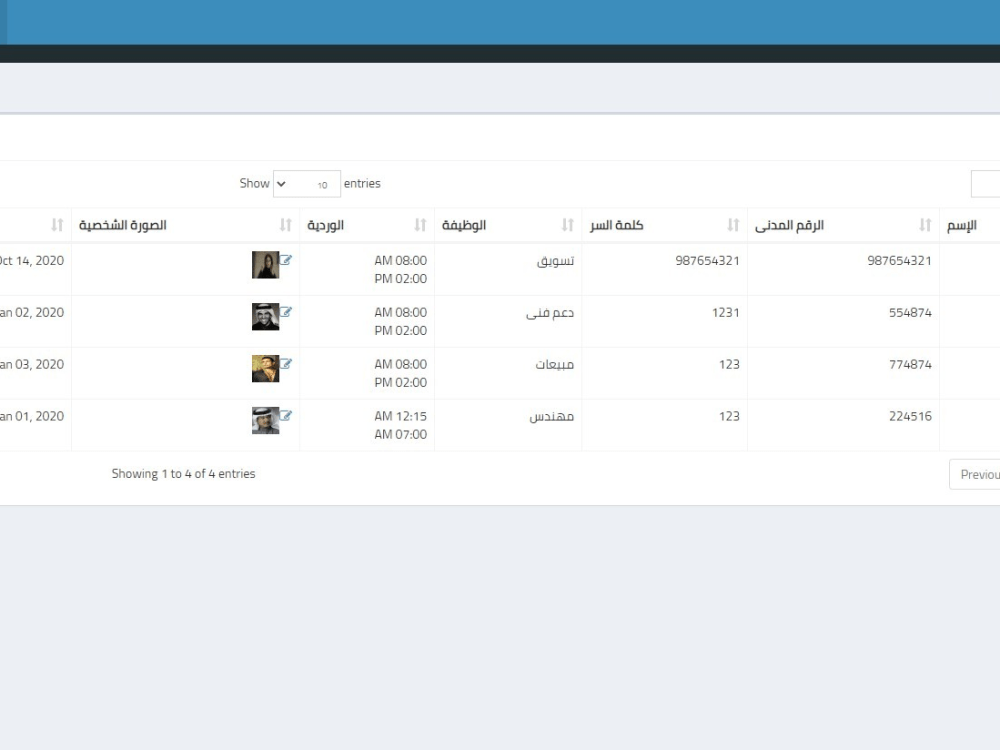Edit photo icon in مهندس row
The width and height of the screenshot is (1000, 750).
(286, 416)
